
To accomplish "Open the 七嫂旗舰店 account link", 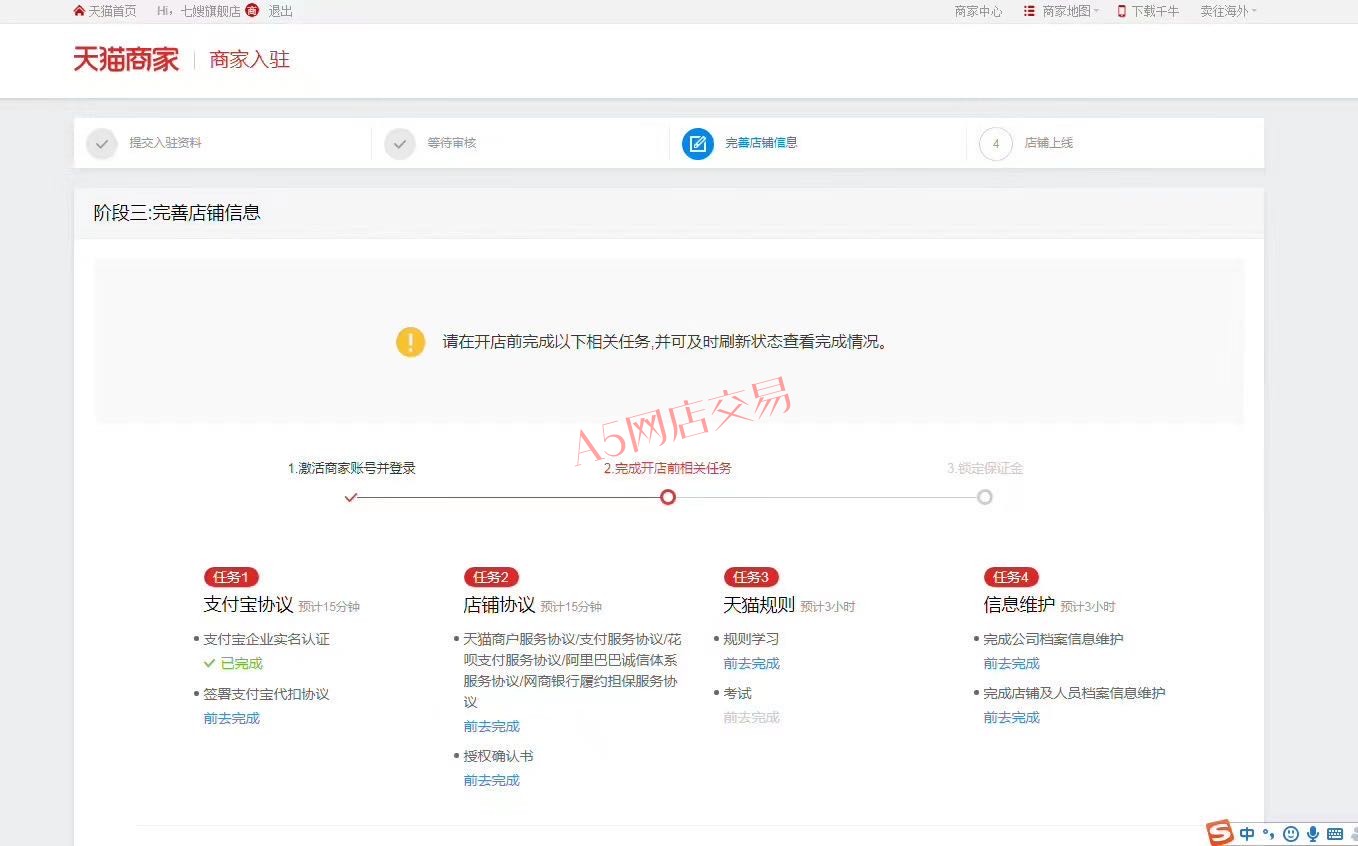I will tap(210, 11).
